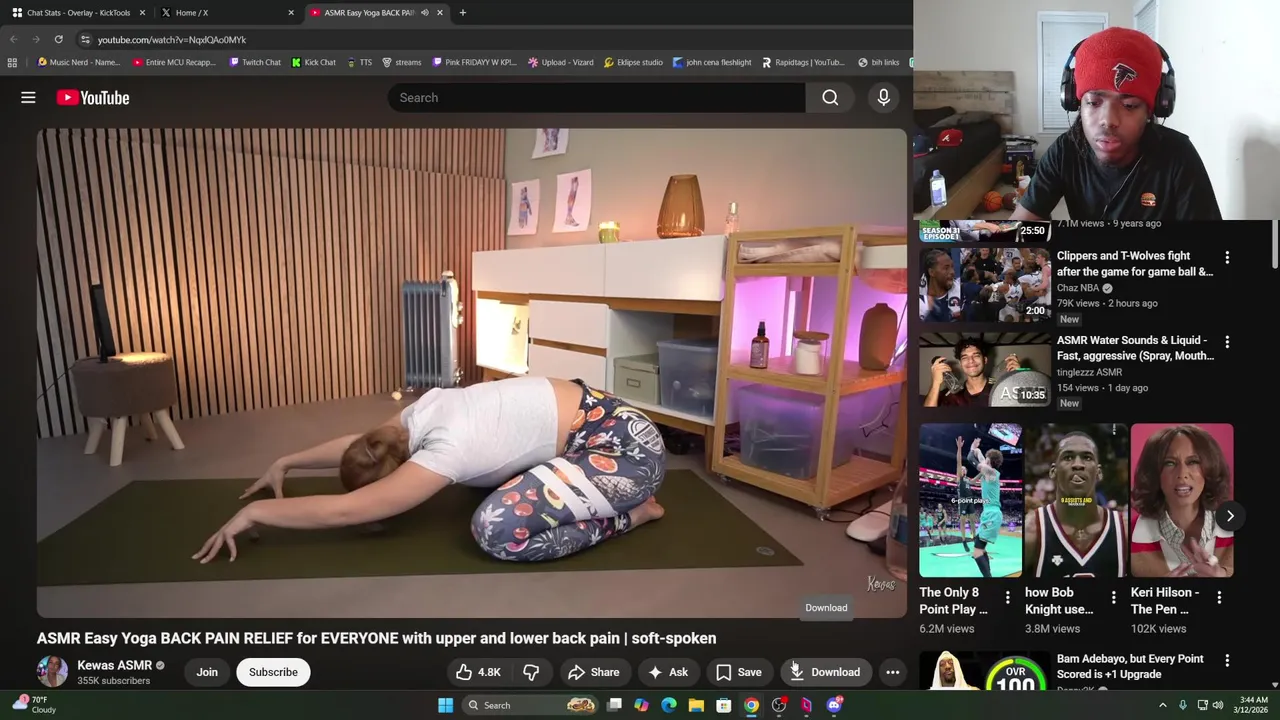Viewport: 1280px width, 720px height.
Task: Start voice search with microphone icon
Action: (883, 97)
